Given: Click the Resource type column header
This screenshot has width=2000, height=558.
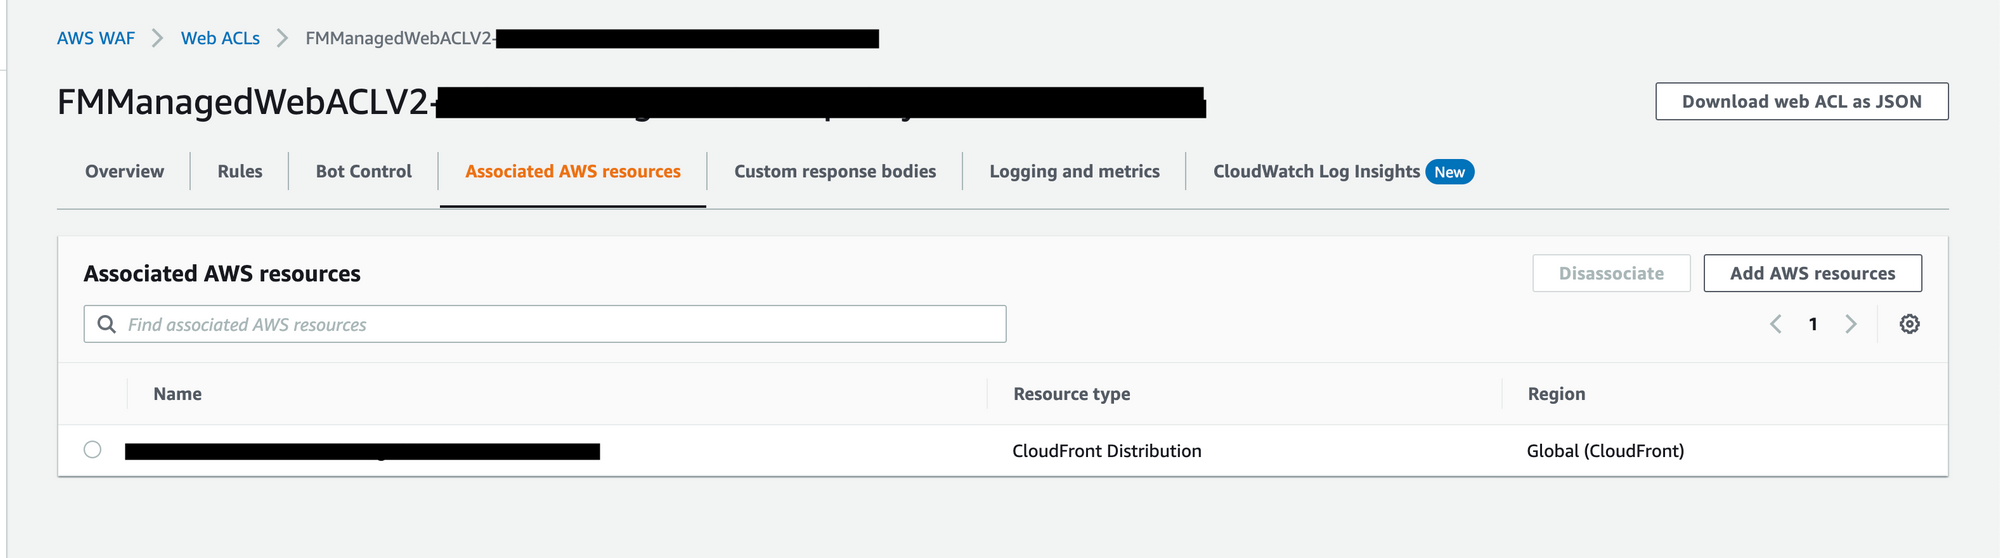Looking at the screenshot, I should (1072, 394).
